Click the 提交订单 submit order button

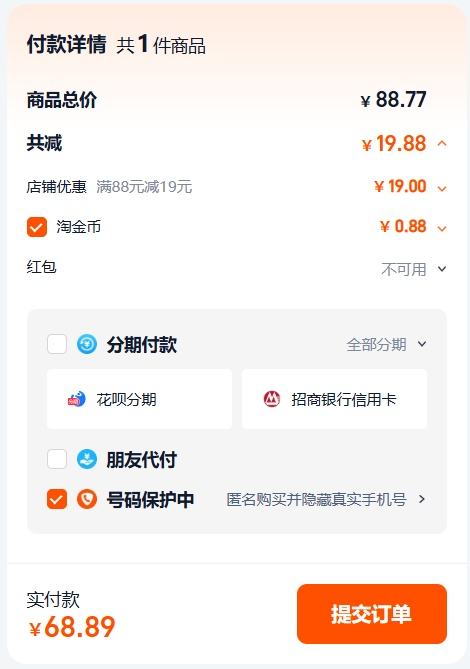point(372,614)
